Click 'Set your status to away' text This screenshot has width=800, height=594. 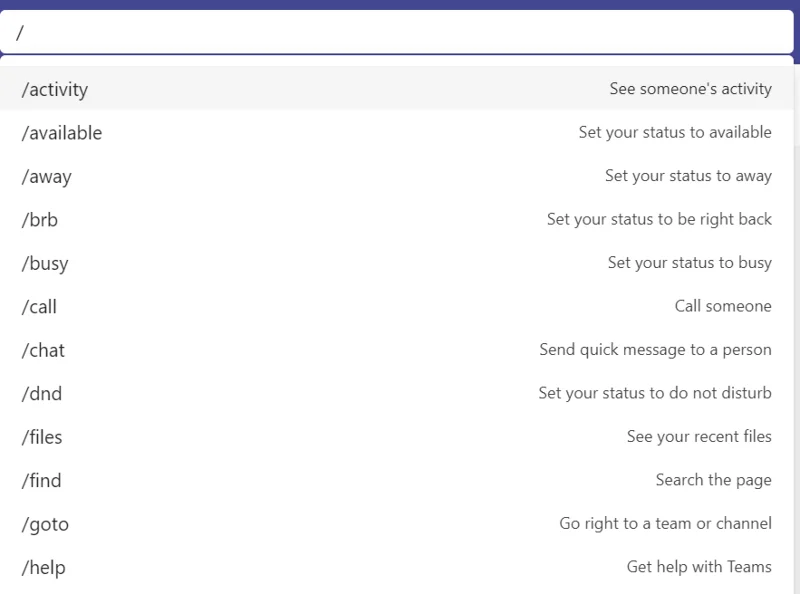tap(688, 176)
